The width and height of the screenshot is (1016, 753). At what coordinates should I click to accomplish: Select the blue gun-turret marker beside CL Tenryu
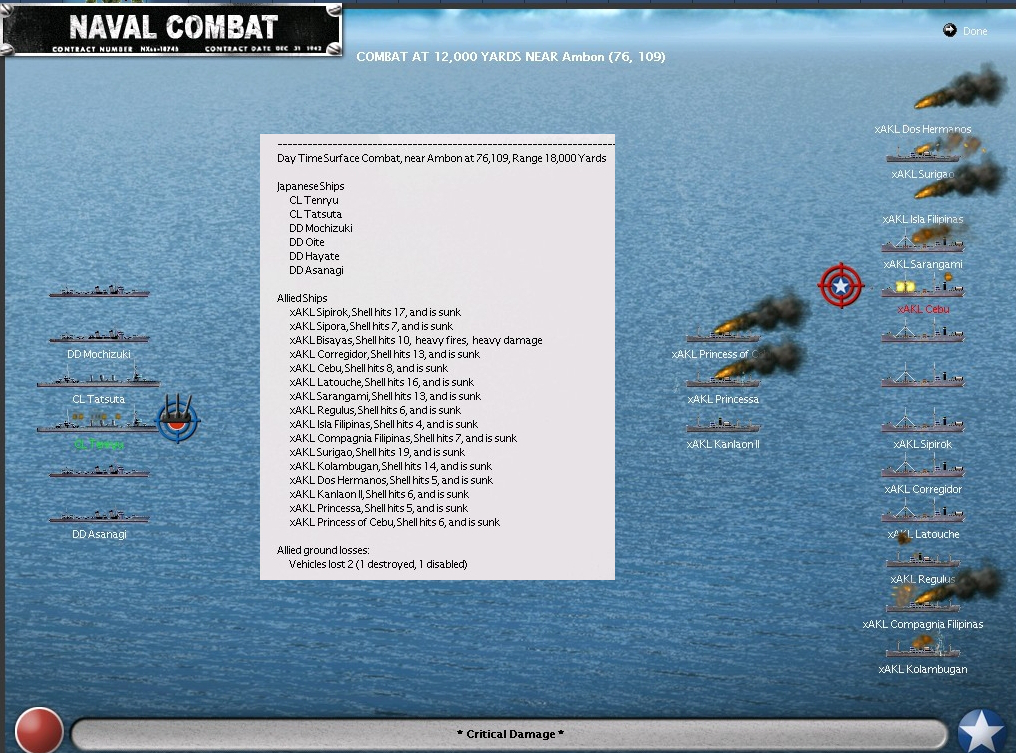coord(178,419)
